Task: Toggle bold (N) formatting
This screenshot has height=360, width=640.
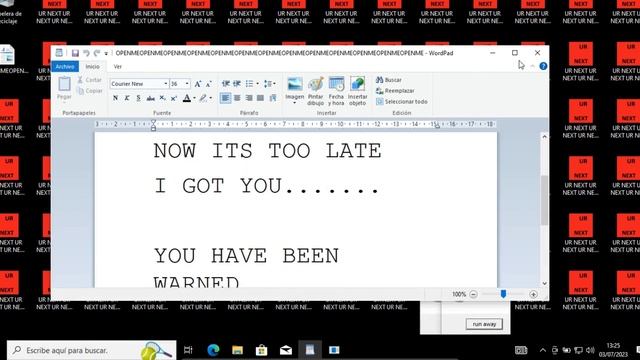Action: (116, 98)
